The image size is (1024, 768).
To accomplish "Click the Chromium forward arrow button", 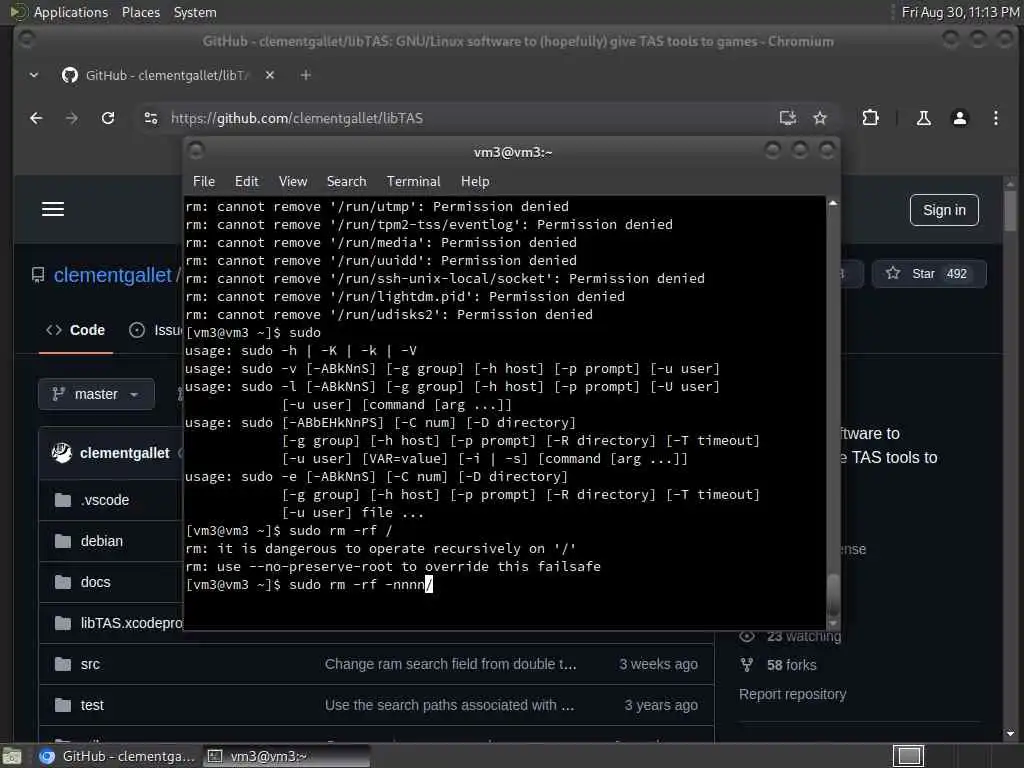I will [x=72, y=118].
